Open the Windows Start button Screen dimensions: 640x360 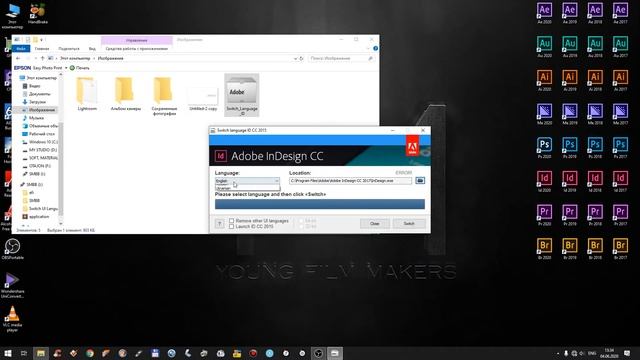pos(7,353)
